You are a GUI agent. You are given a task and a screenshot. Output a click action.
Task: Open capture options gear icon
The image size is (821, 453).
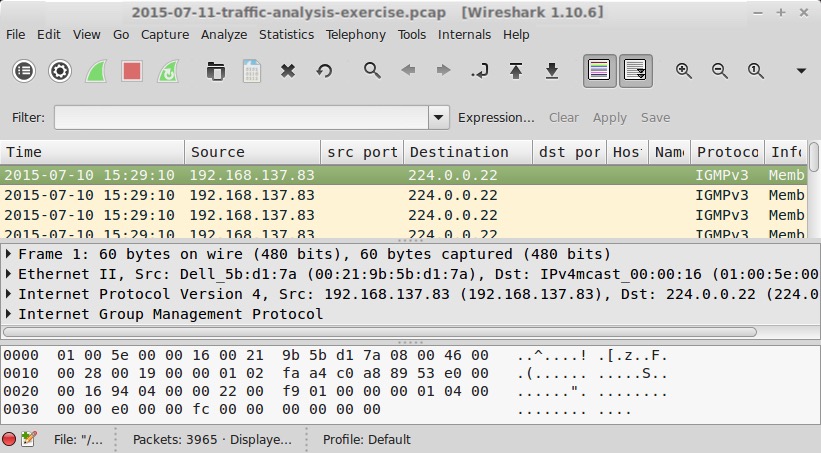pos(60,71)
